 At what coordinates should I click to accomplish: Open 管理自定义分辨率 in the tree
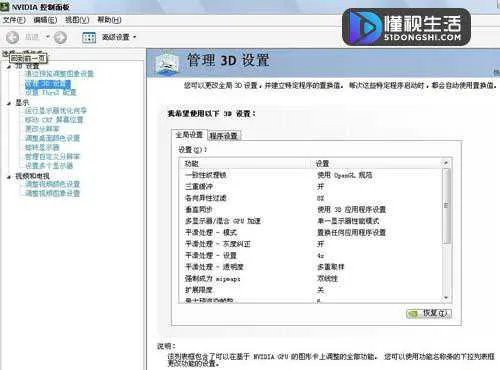click(x=52, y=156)
